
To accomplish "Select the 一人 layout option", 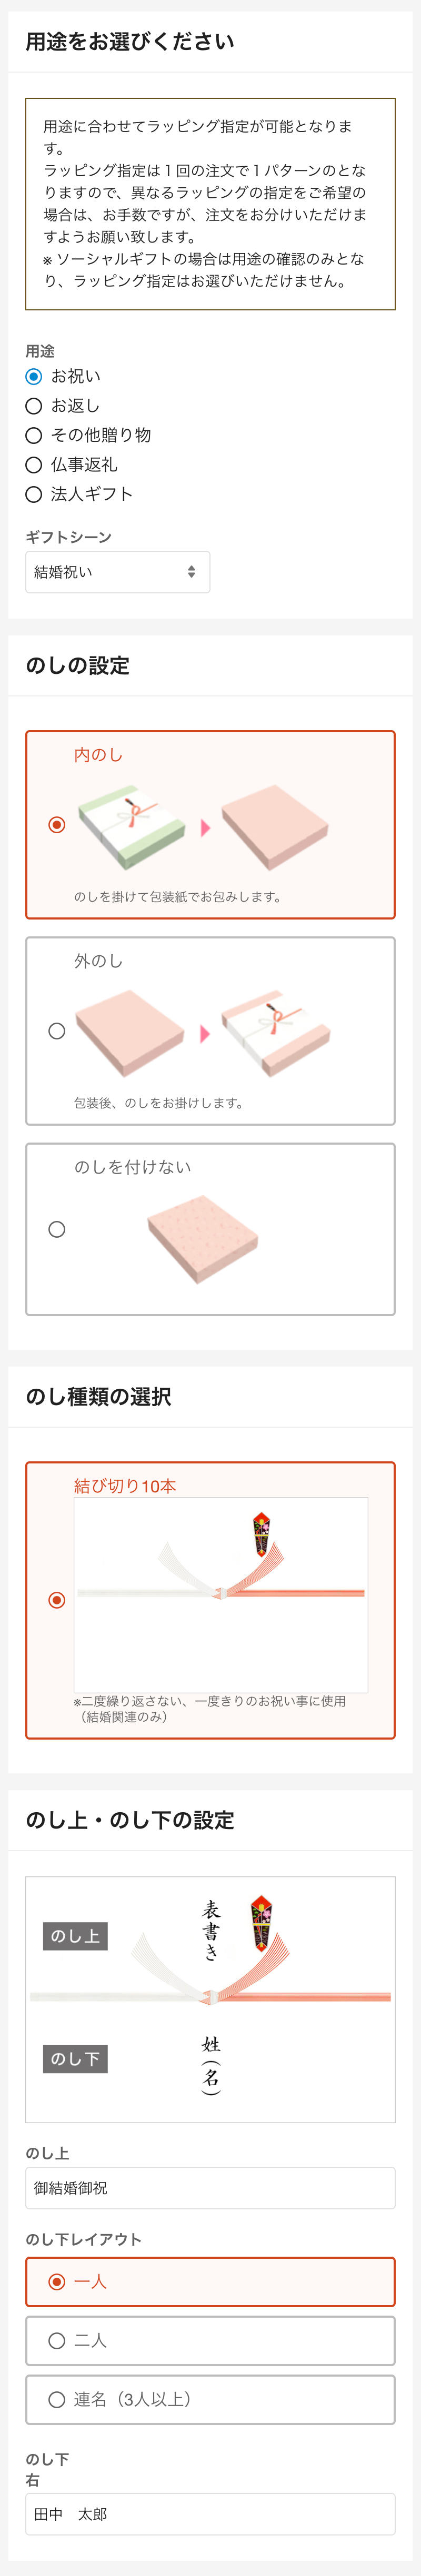I will coord(57,2282).
